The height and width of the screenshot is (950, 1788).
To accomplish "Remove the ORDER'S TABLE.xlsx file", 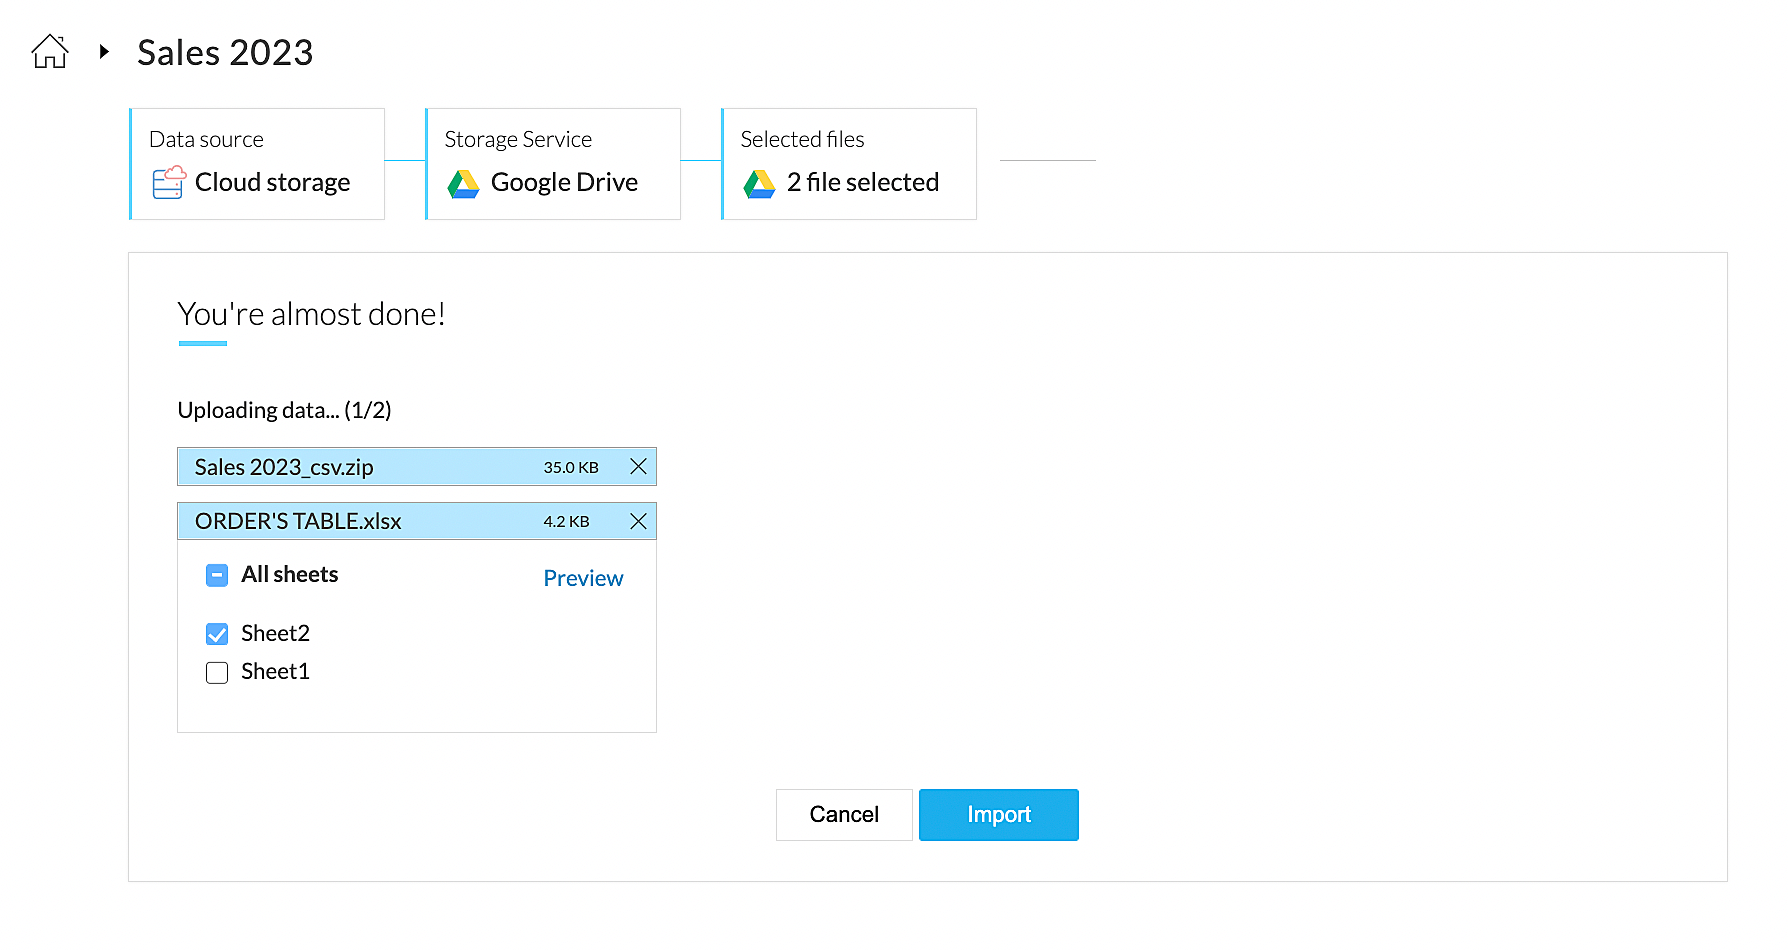I will [638, 521].
